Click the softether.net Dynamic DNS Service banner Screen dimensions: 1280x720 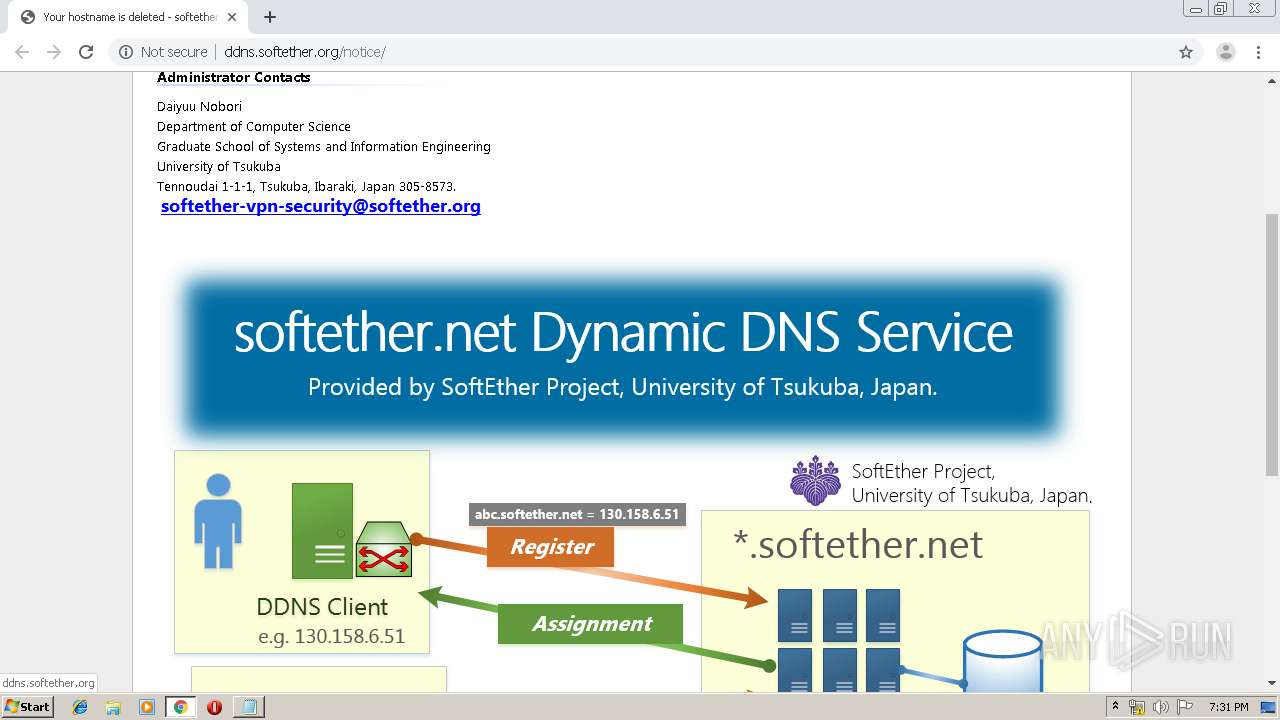(622, 356)
